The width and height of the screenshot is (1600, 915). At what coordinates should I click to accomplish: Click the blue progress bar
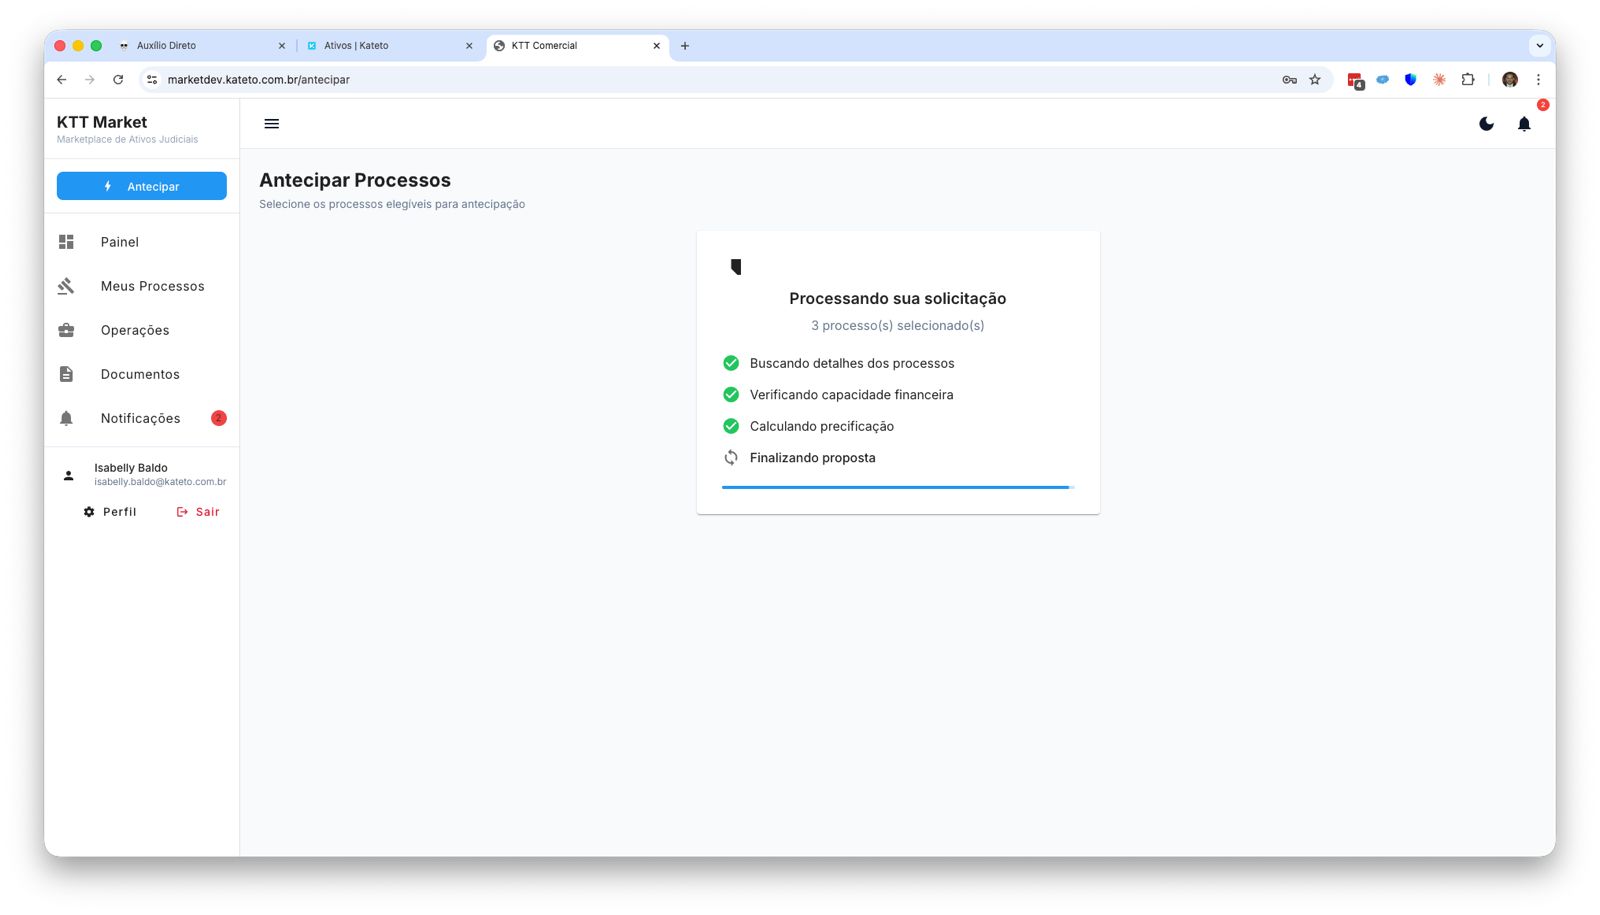point(897,487)
